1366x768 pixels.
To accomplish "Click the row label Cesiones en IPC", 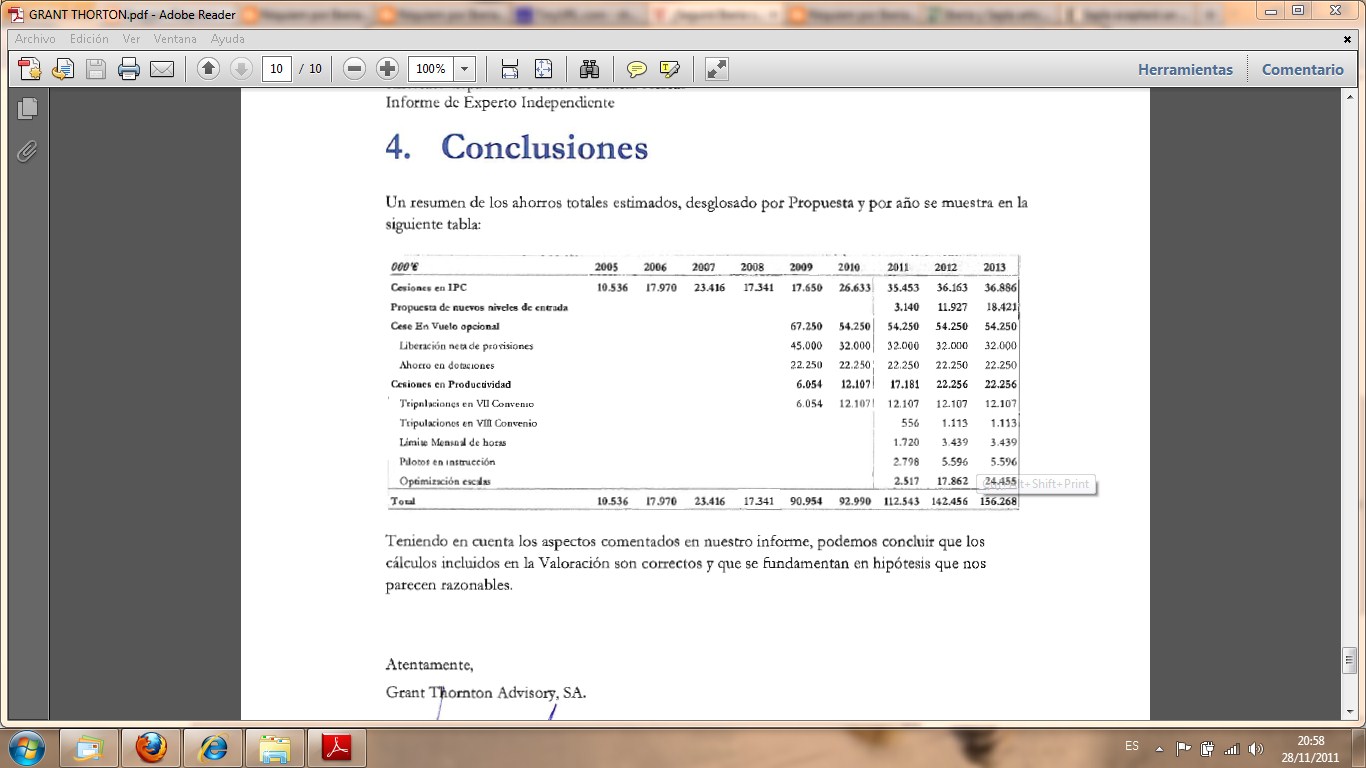I will tap(429, 287).
